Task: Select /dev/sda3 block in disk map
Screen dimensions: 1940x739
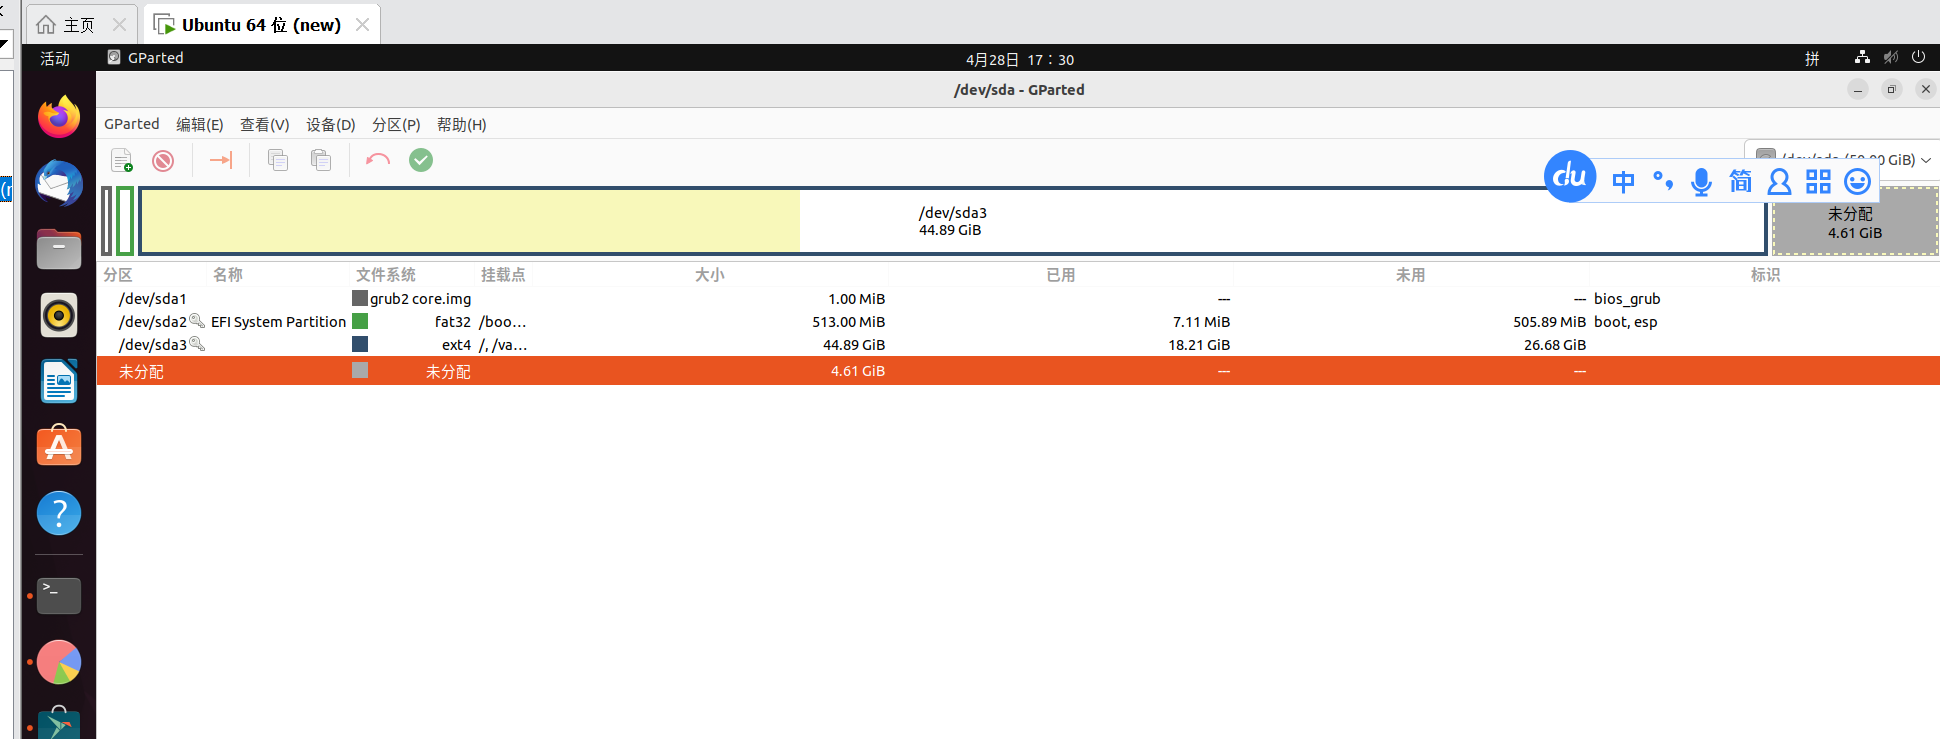Action: [952, 221]
